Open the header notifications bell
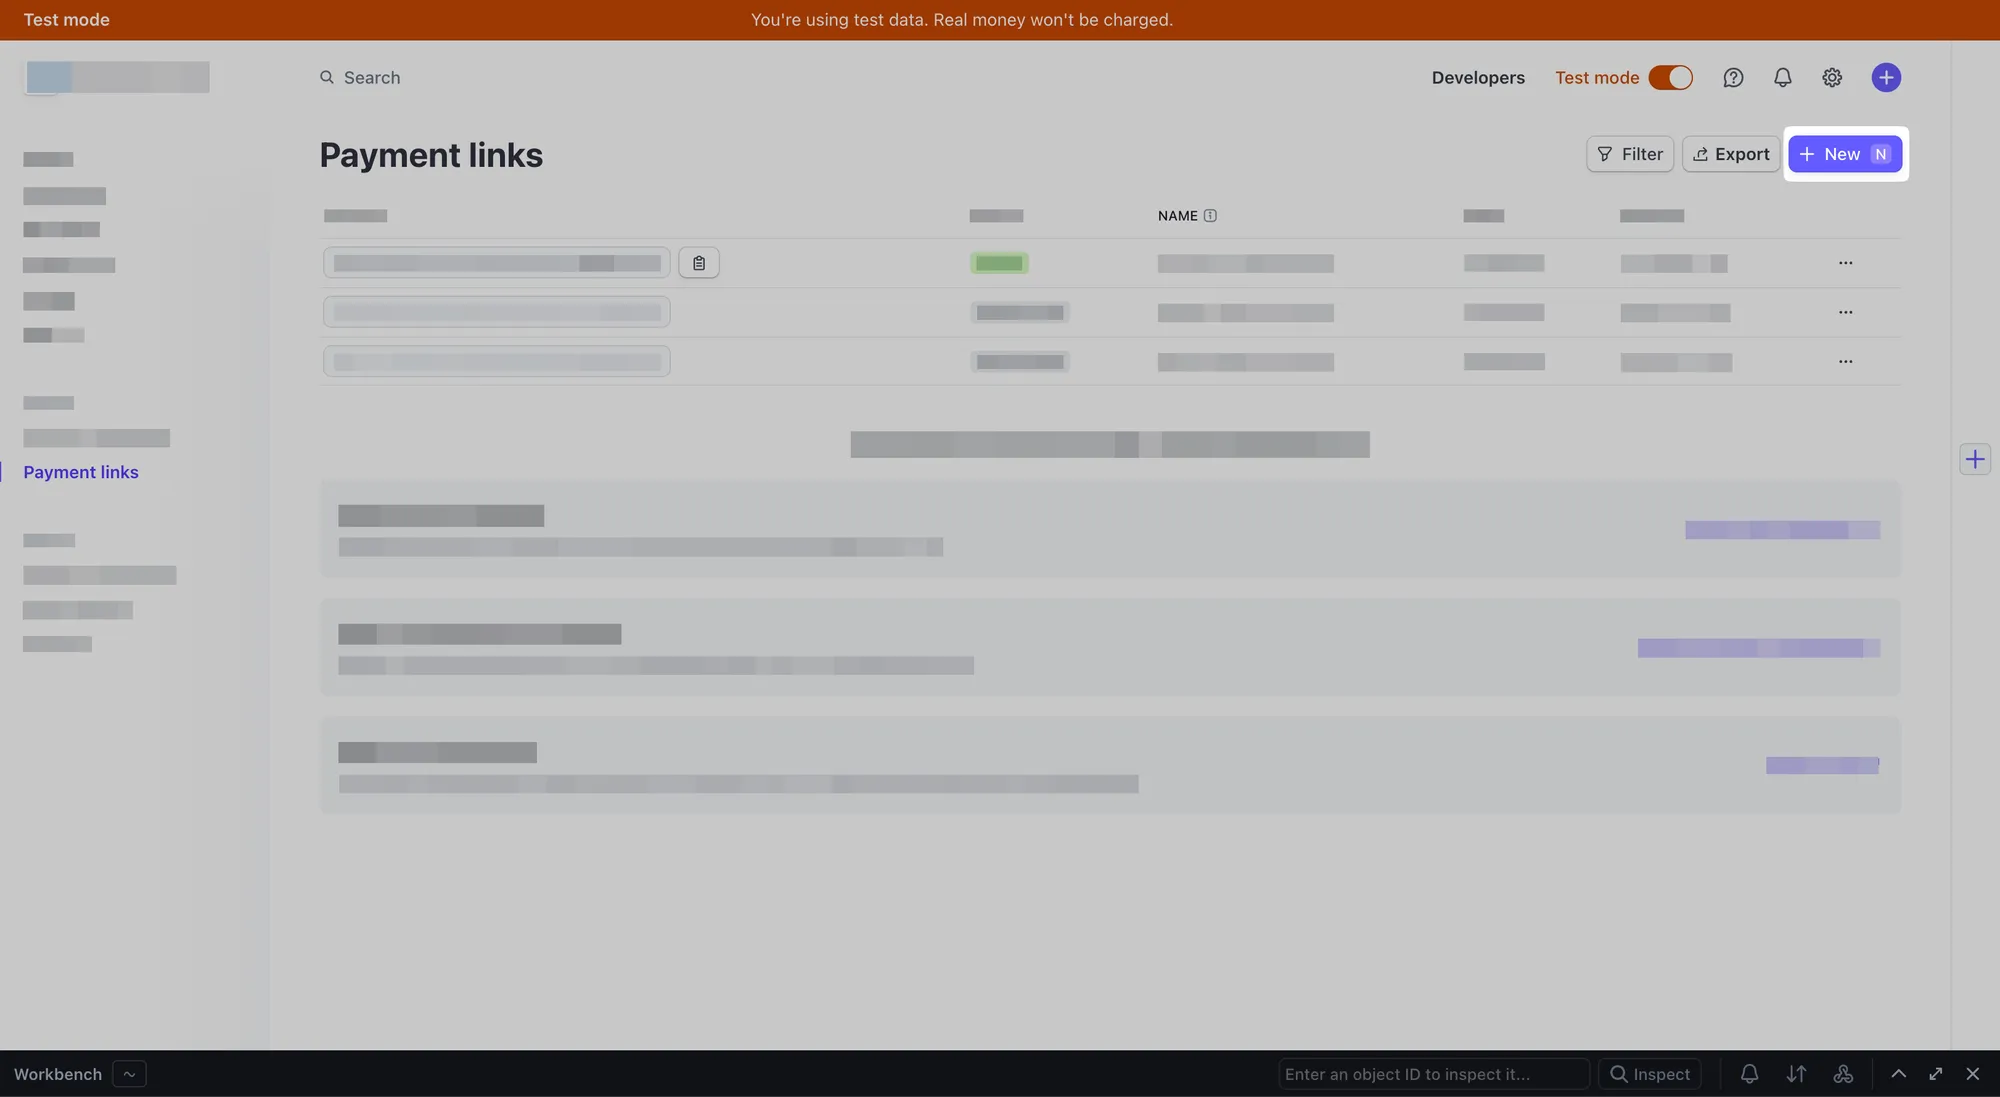 (1782, 77)
